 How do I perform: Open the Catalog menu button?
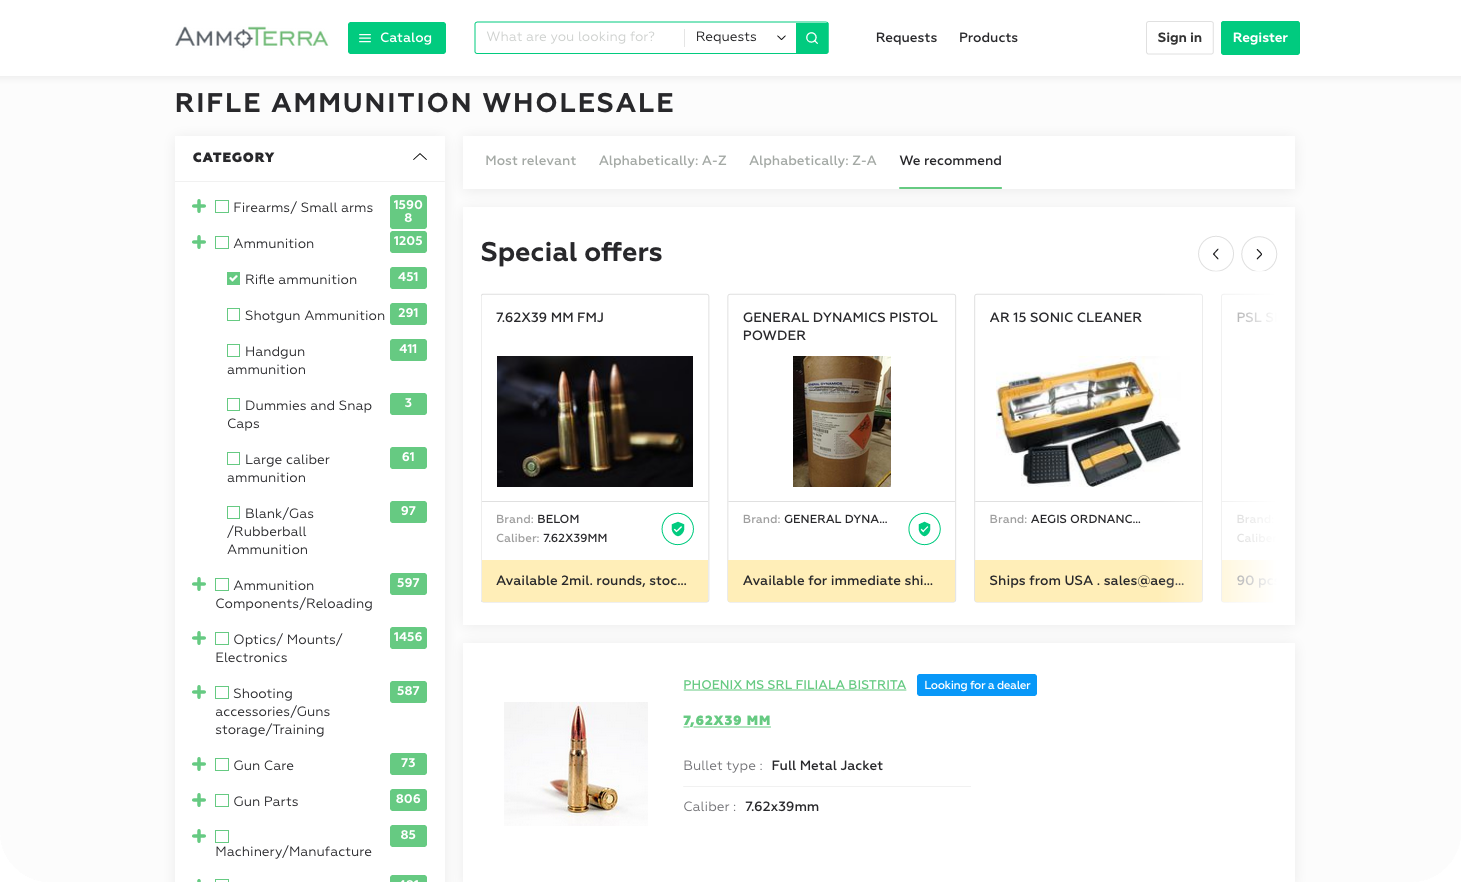click(x=397, y=38)
